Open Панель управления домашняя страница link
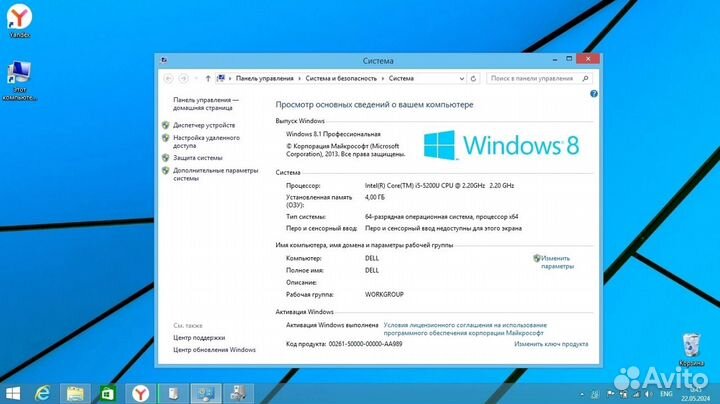720x404 pixels. [206, 104]
